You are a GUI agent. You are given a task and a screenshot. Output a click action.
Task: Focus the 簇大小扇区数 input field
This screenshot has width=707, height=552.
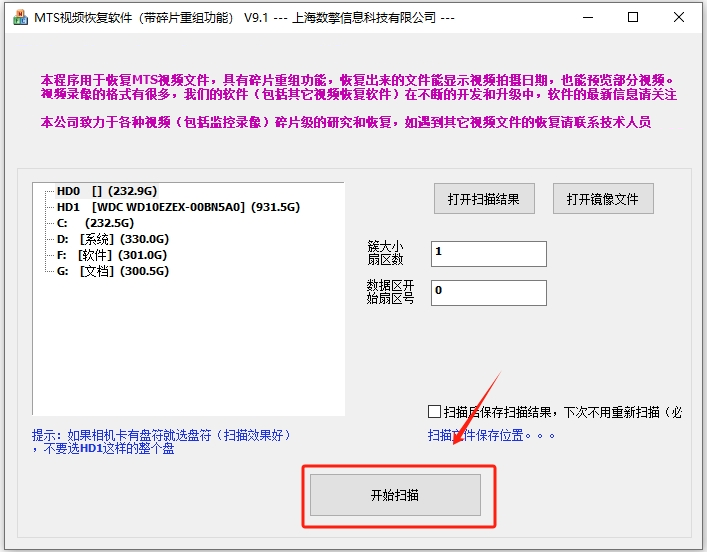click(x=489, y=254)
